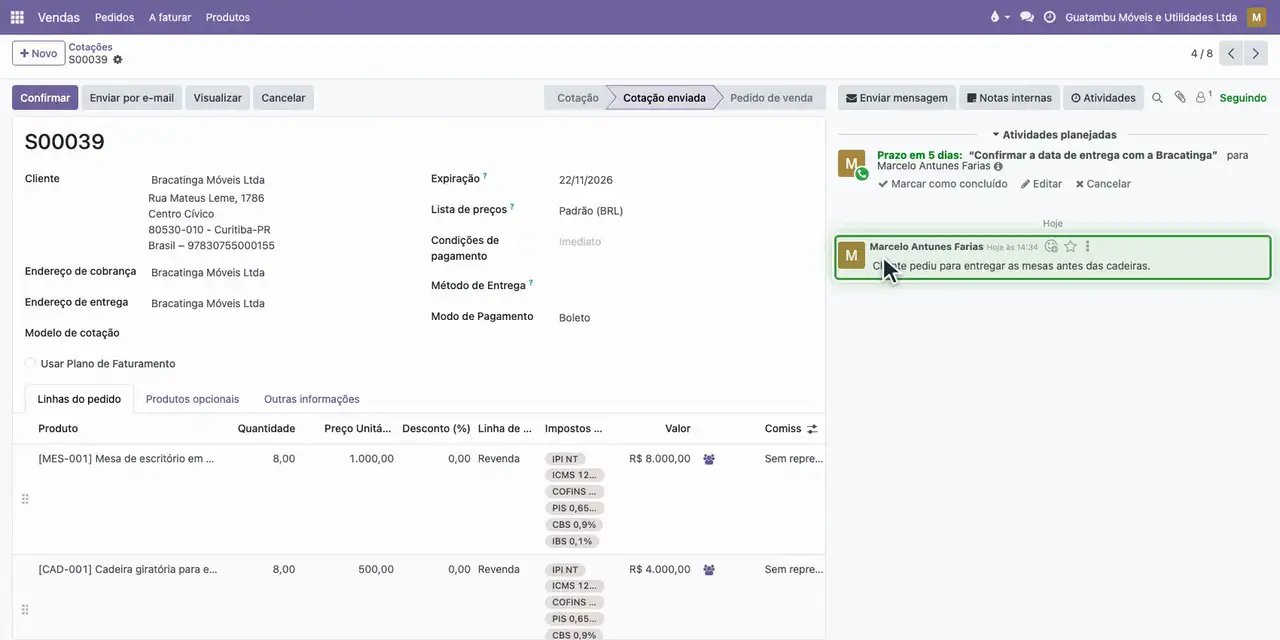
Task: Open the Lista de preços dropdown field
Action: tap(684, 211)
